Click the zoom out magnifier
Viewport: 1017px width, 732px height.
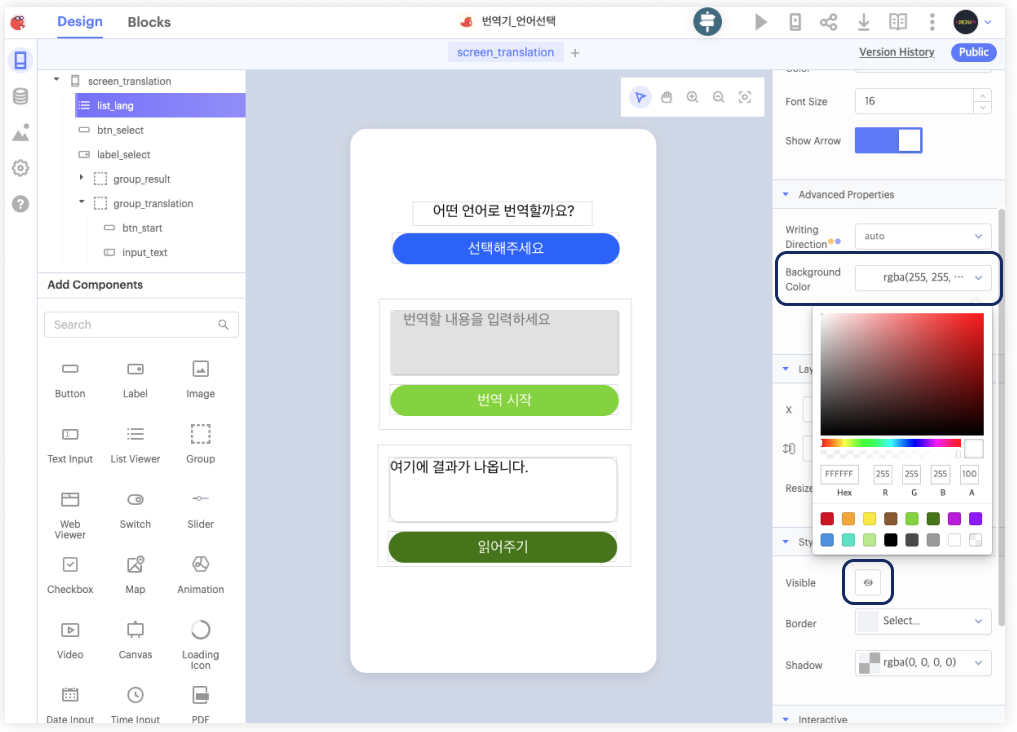point(718,97)
